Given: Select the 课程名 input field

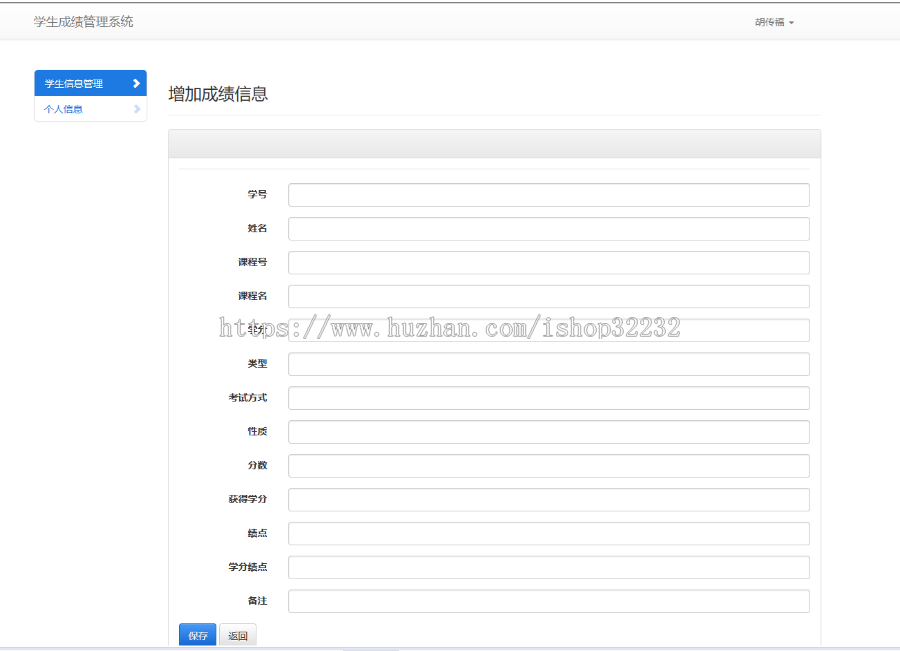Looking at the screenshot, I should 548,296.
